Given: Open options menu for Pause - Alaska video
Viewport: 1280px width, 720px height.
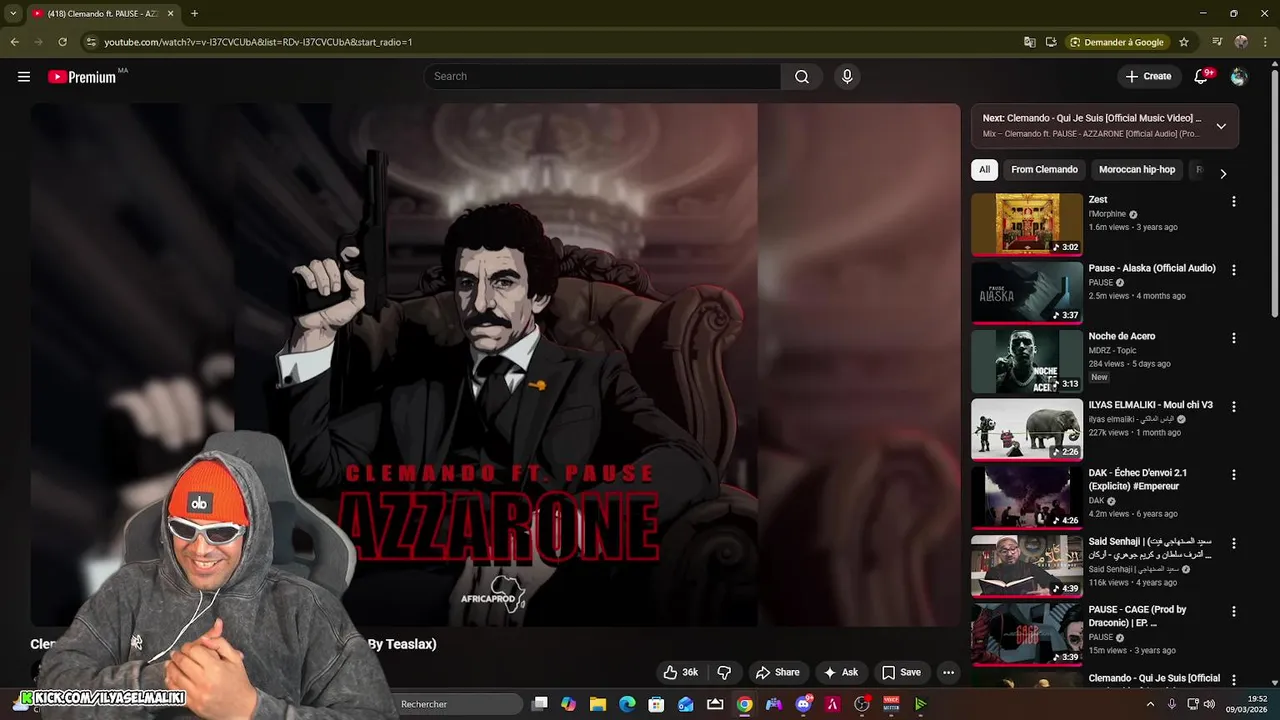Looking at the screenshot, I should point(1233,270).
